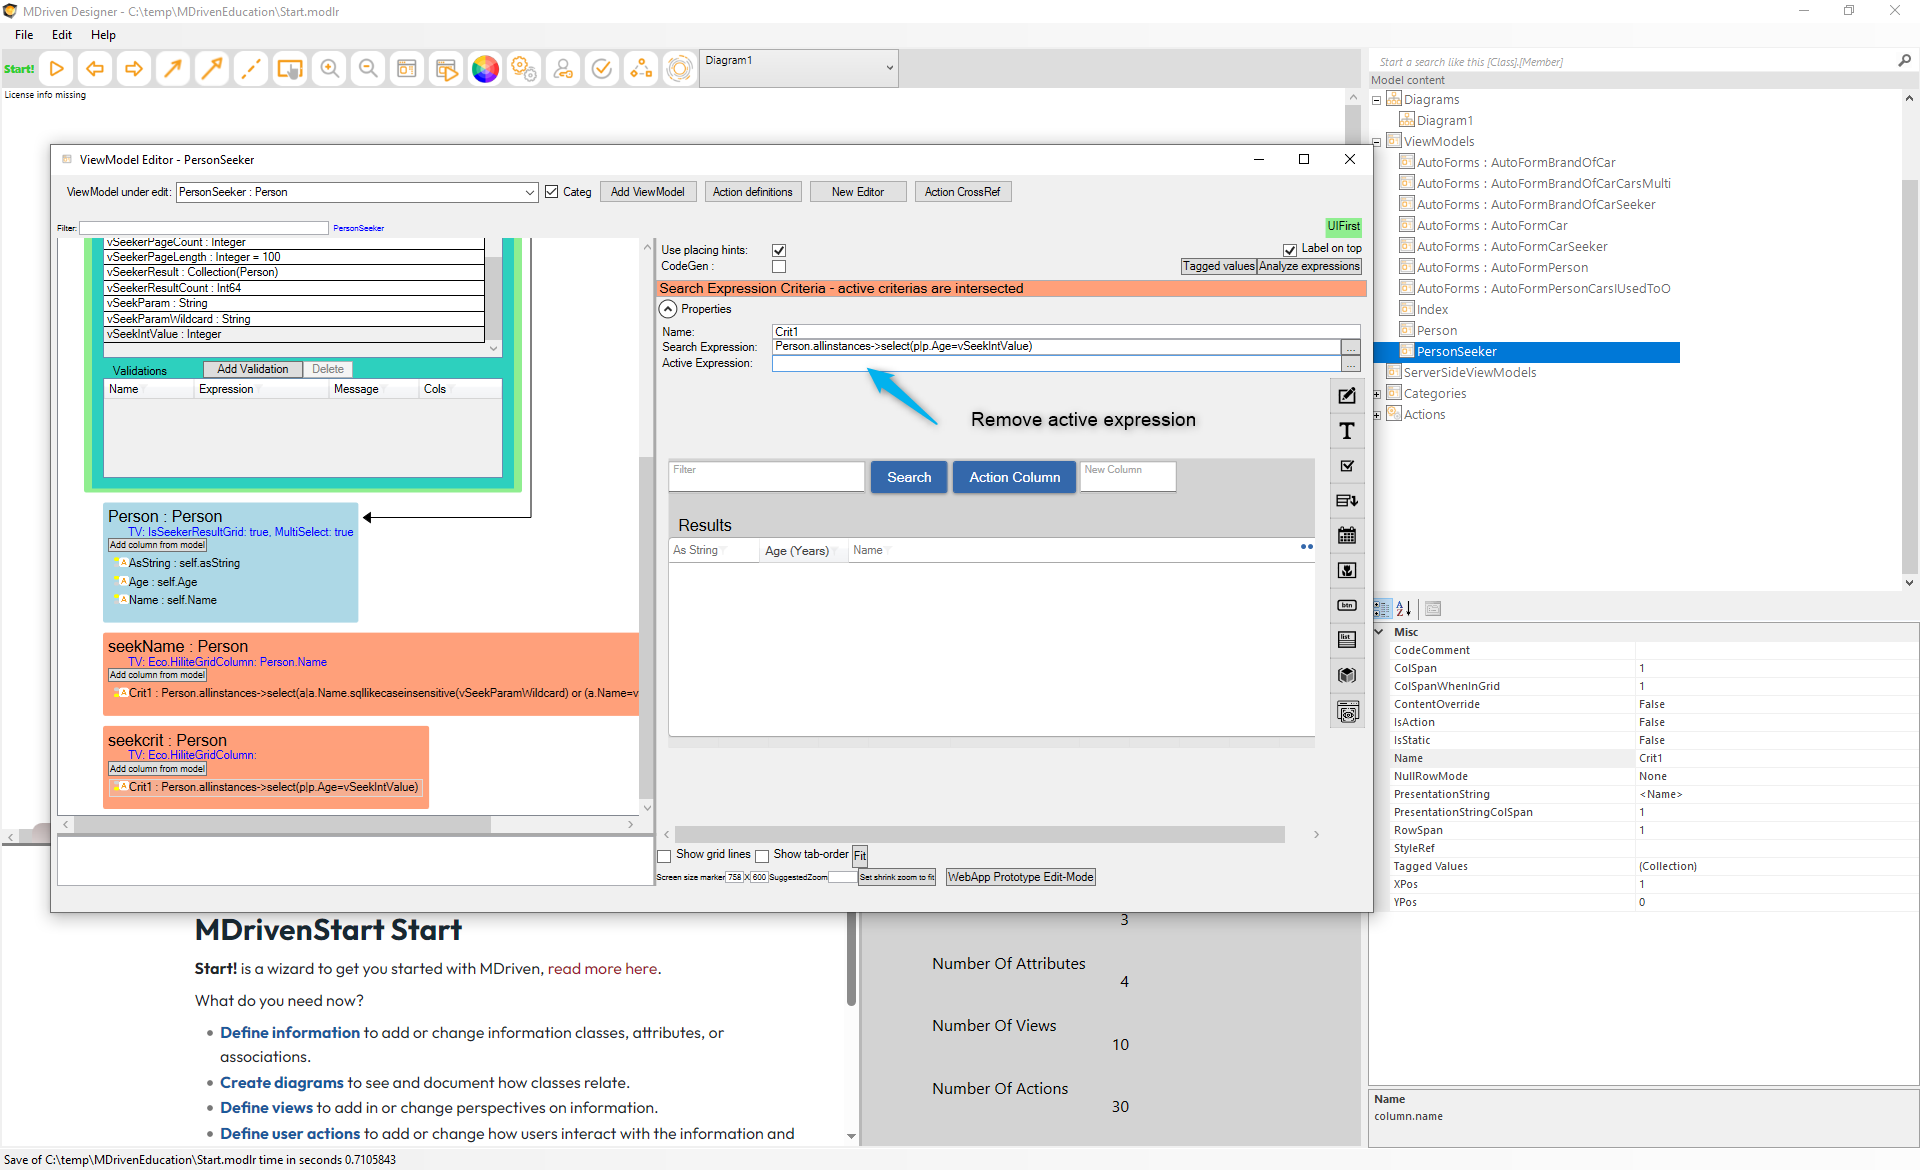Click the orange play triangle toolbar icon
The image size is (1920, 1170).
pyautogui.click(x=57, y=69)
